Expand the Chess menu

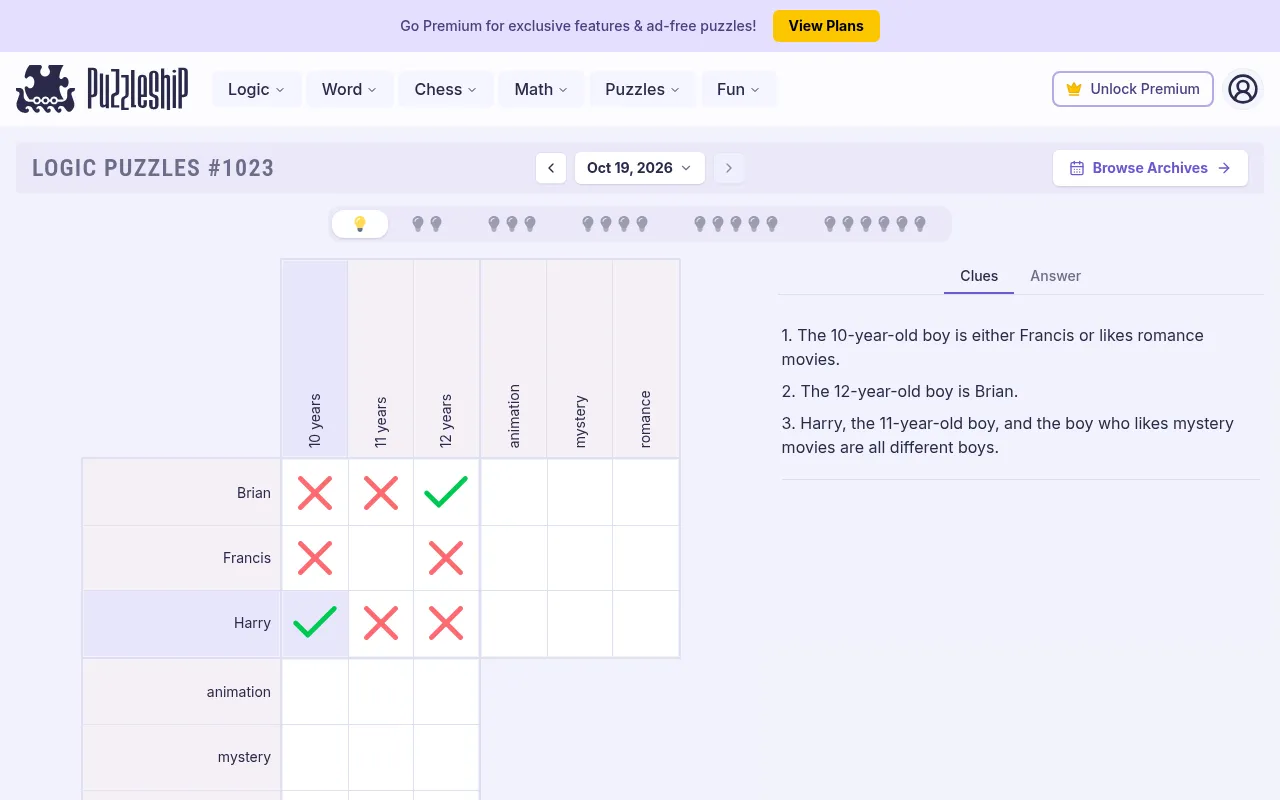[446, 89]
